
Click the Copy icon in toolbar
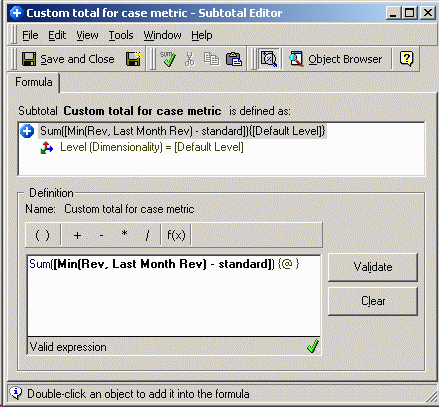(211, 59)
